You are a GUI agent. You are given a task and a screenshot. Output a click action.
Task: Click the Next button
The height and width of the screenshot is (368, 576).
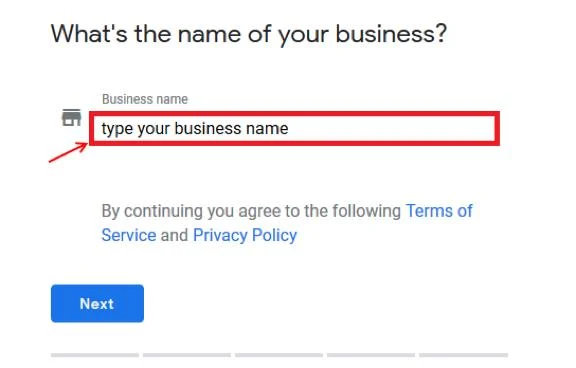[97, 303]
